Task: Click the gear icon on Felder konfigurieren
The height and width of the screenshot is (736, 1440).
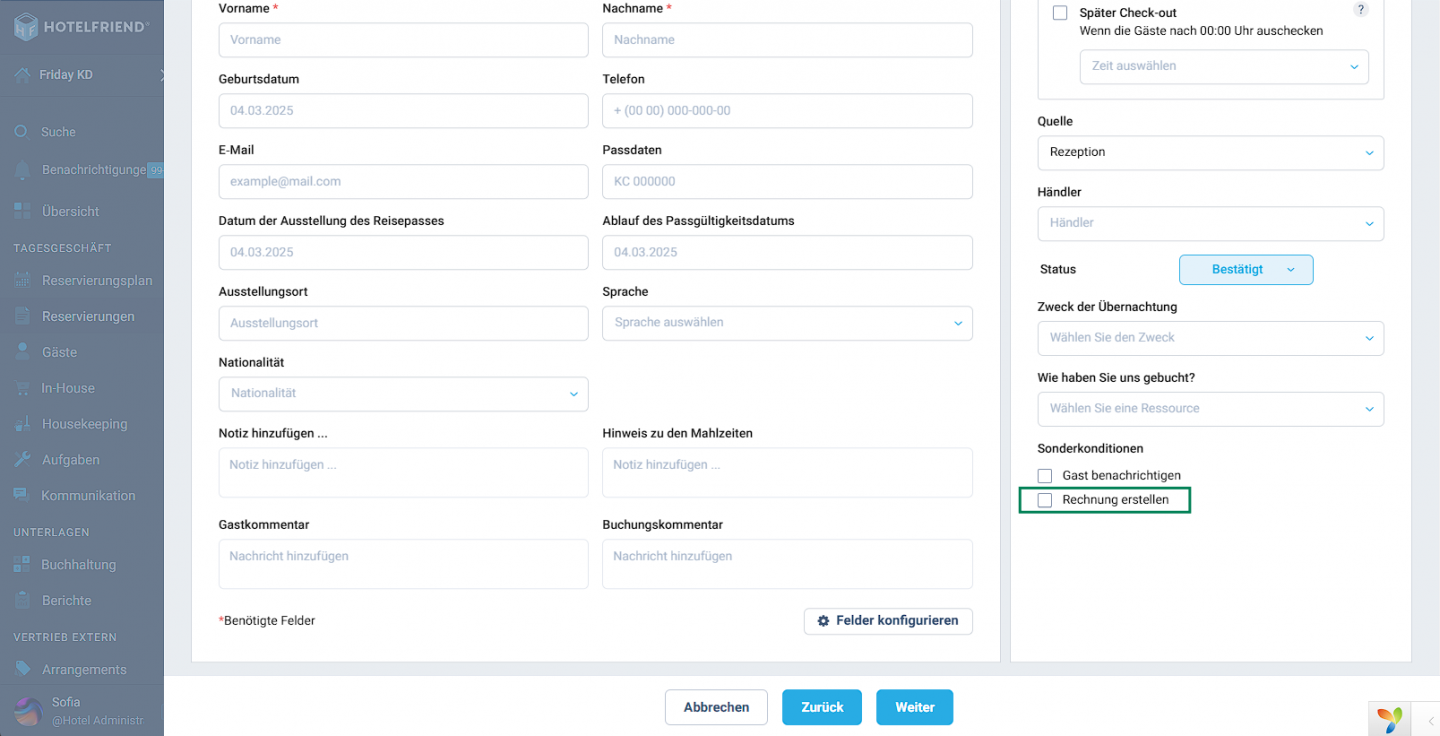Action: 824,621
